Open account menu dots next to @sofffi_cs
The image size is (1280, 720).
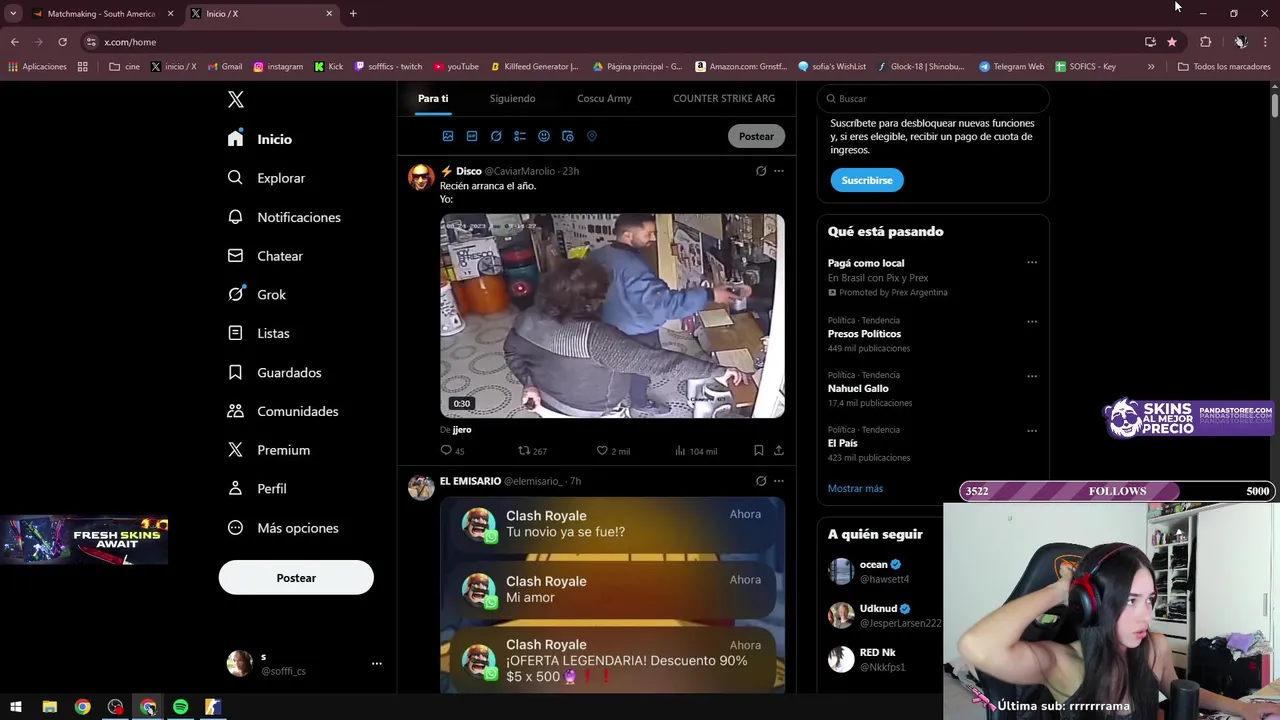click(x=376, y=663)
